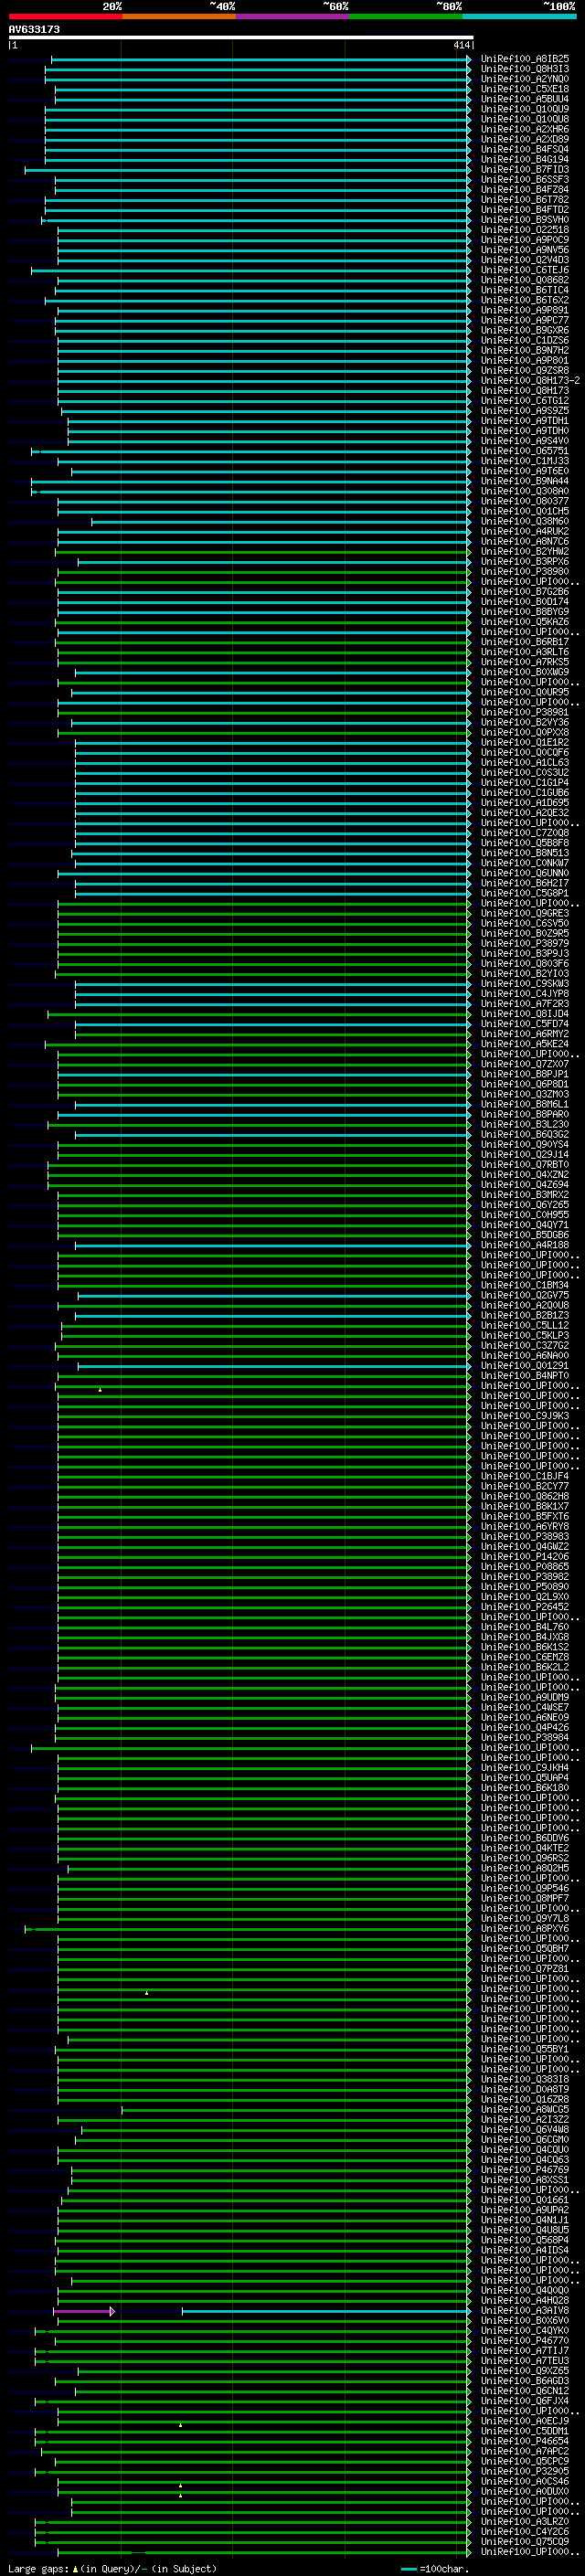Select hit label UniRef100_Q38M60
Viewport: 585px width, 2576px height.
(525, 521)
